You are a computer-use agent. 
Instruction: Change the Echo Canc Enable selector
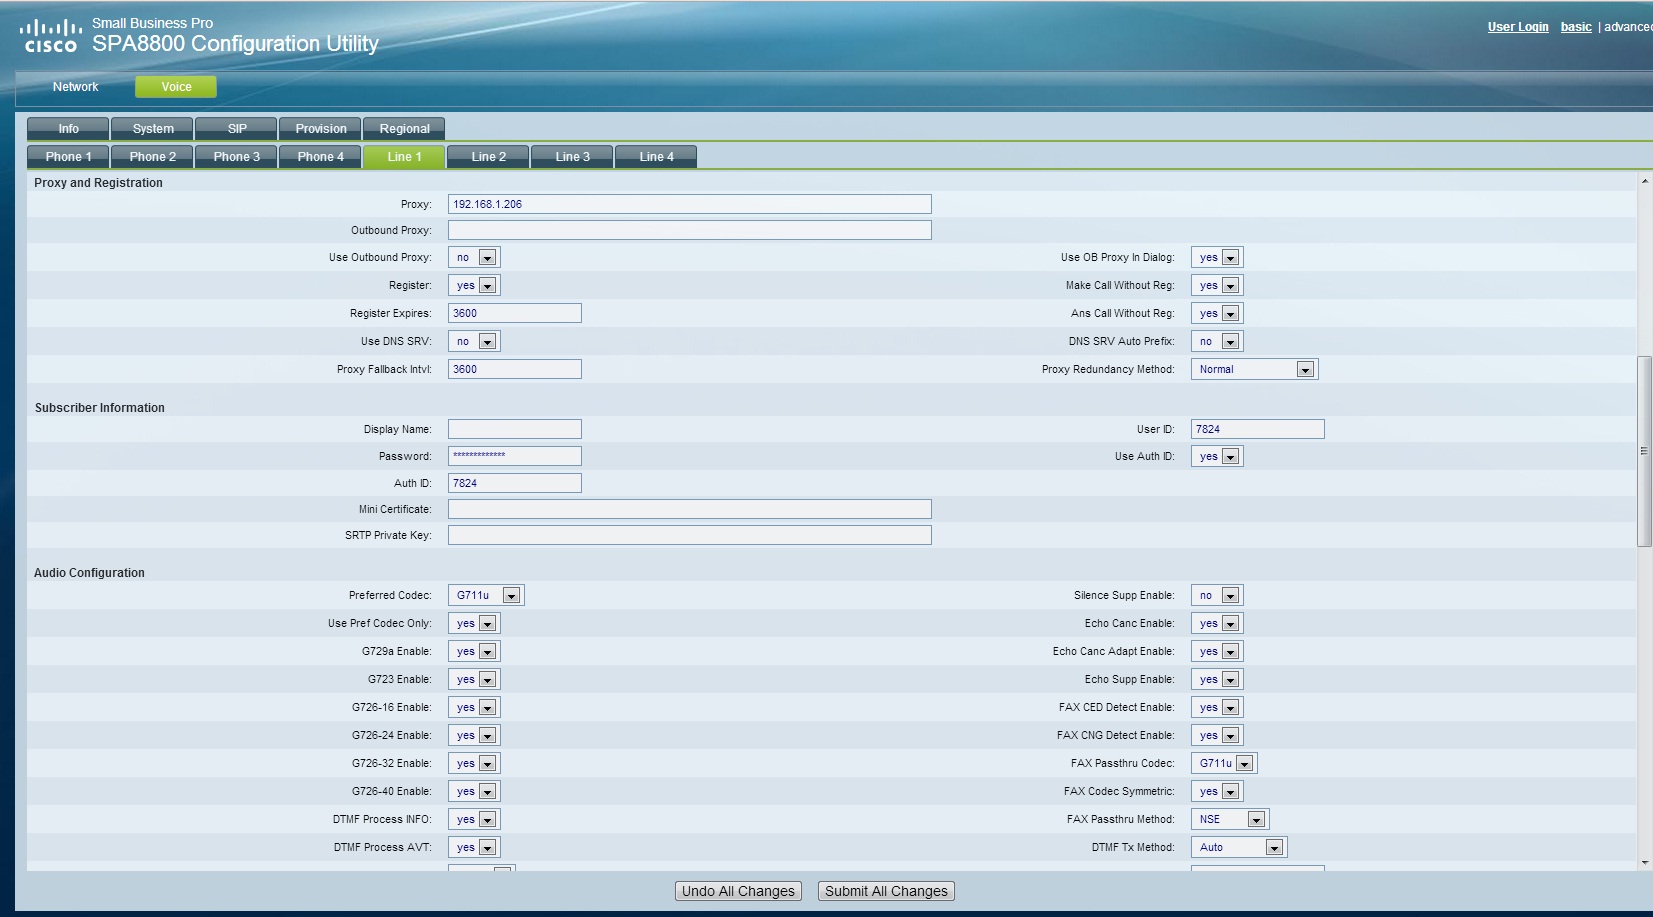pos(1217,624)
